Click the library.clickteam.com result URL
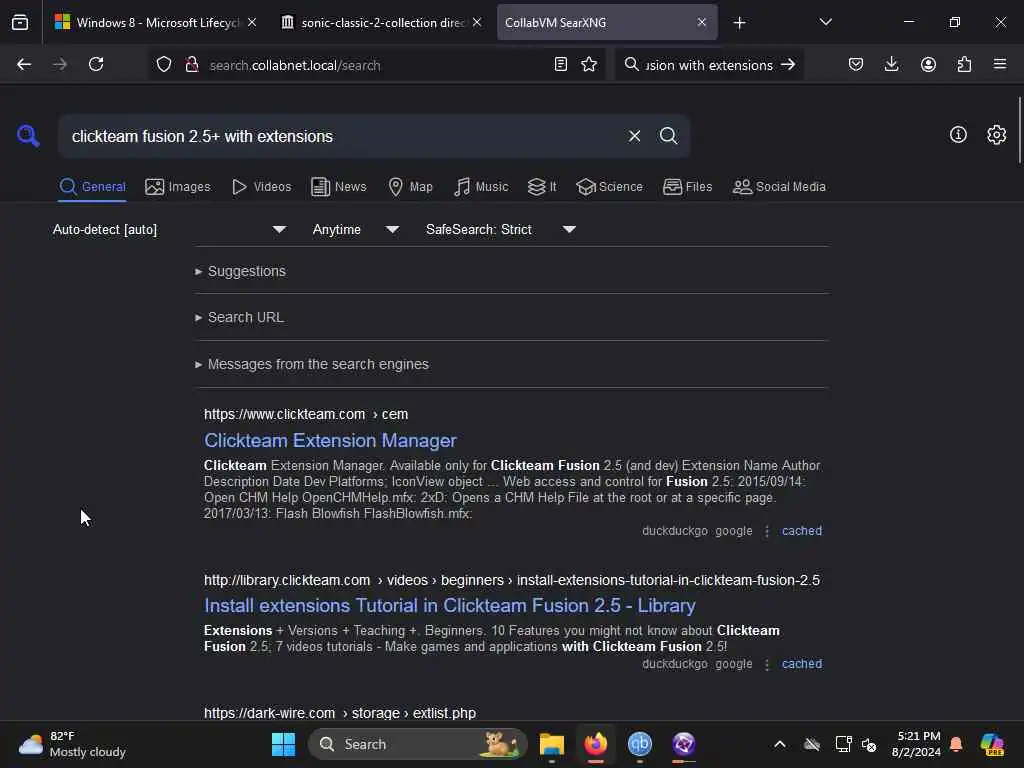 pyautogui.click(x=511, y=580)
